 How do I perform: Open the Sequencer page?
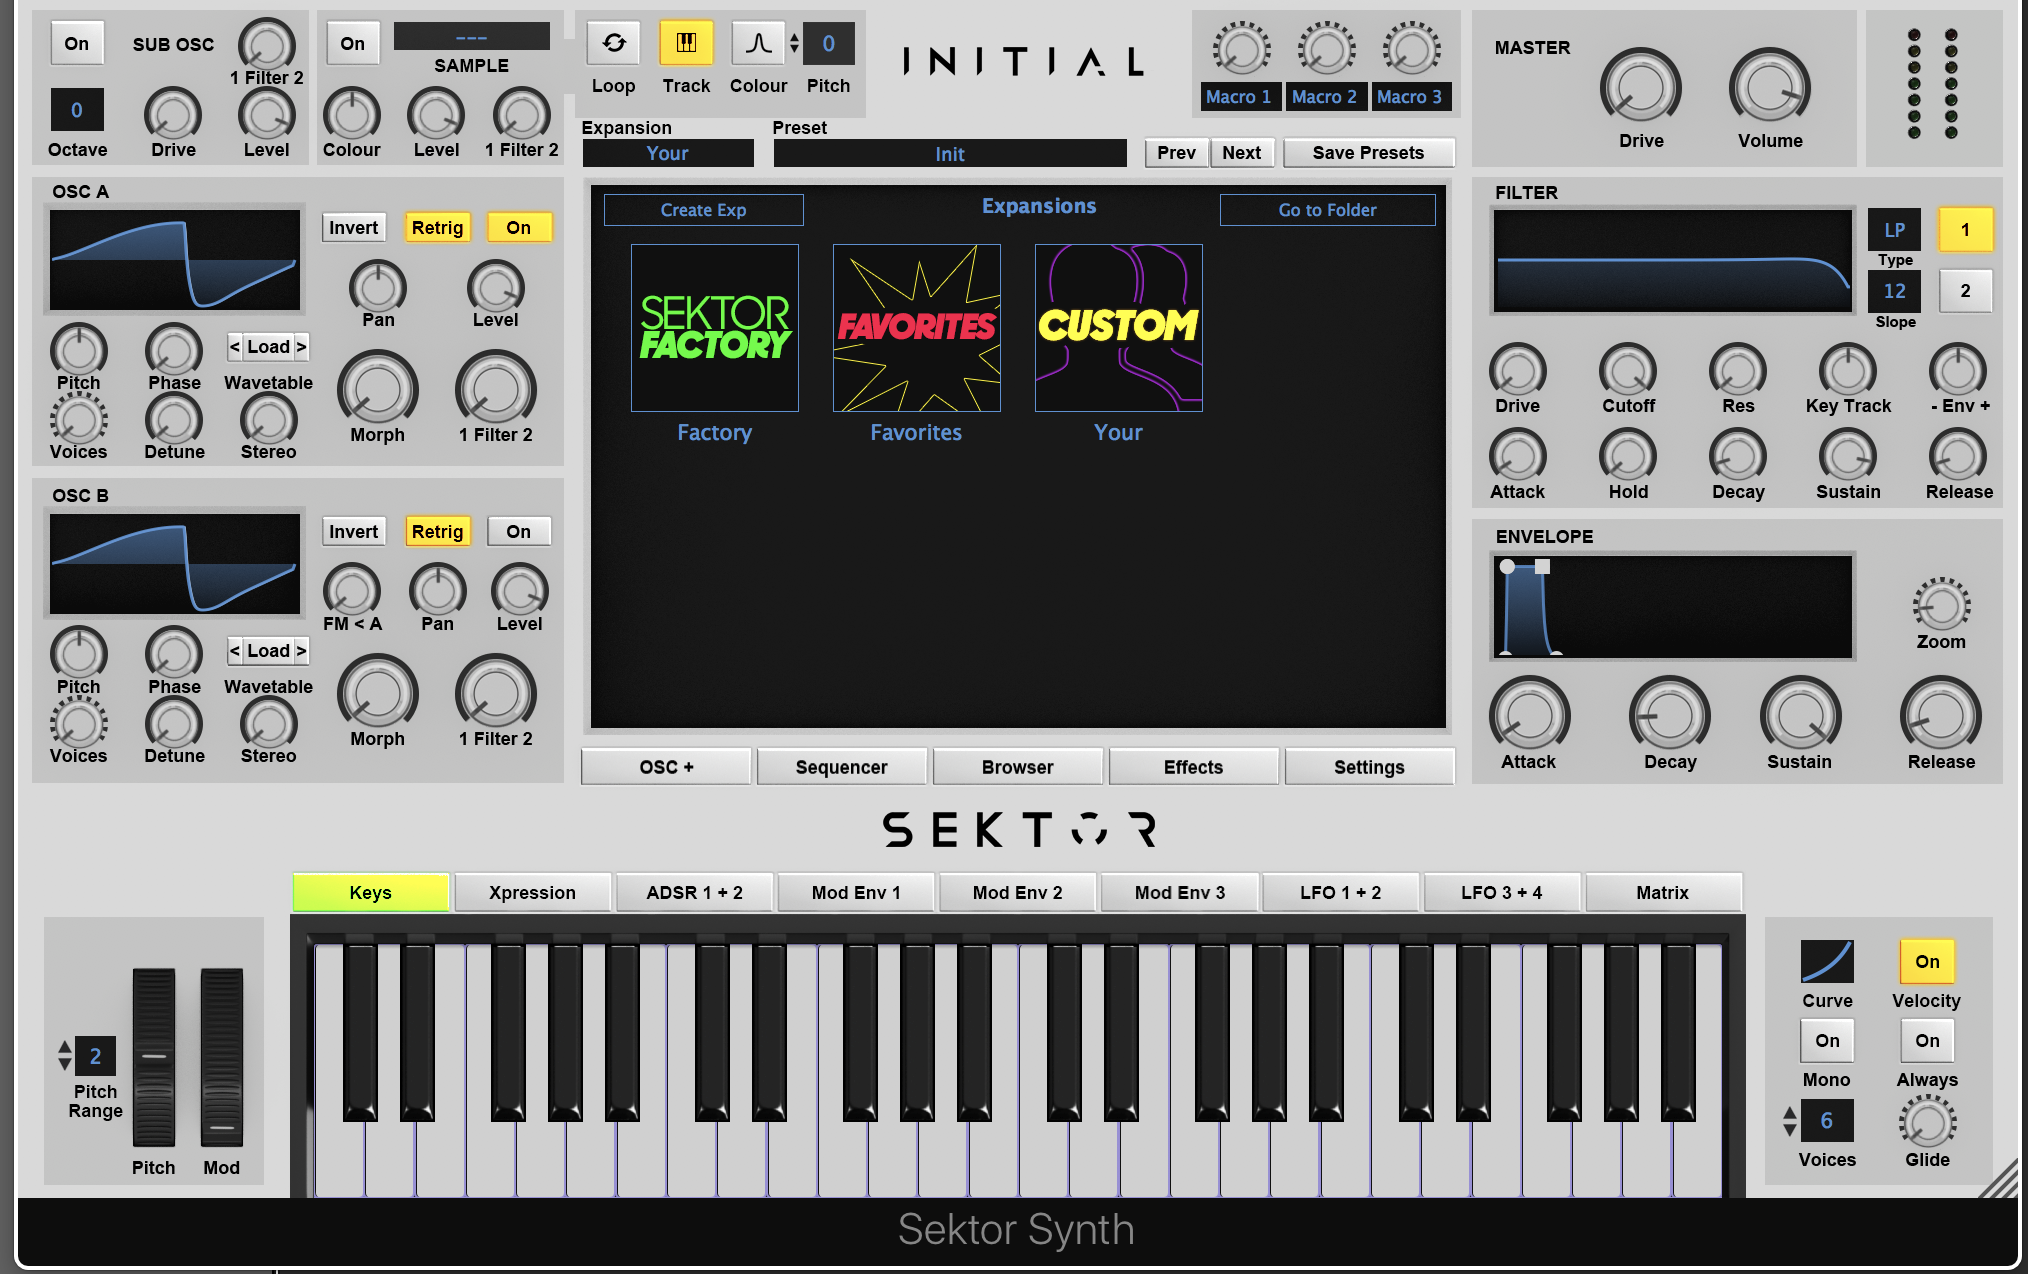tap(841, 767)
